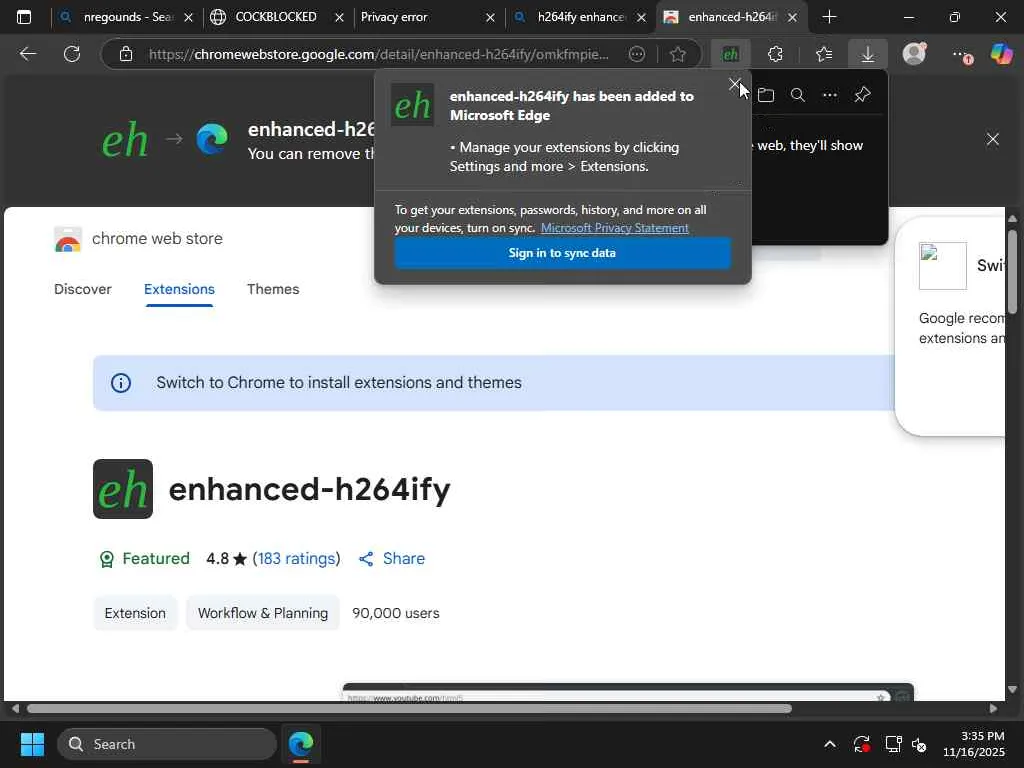
Task: Click the screenshot preview thumbnail
Action: click(x=628, y=692)
